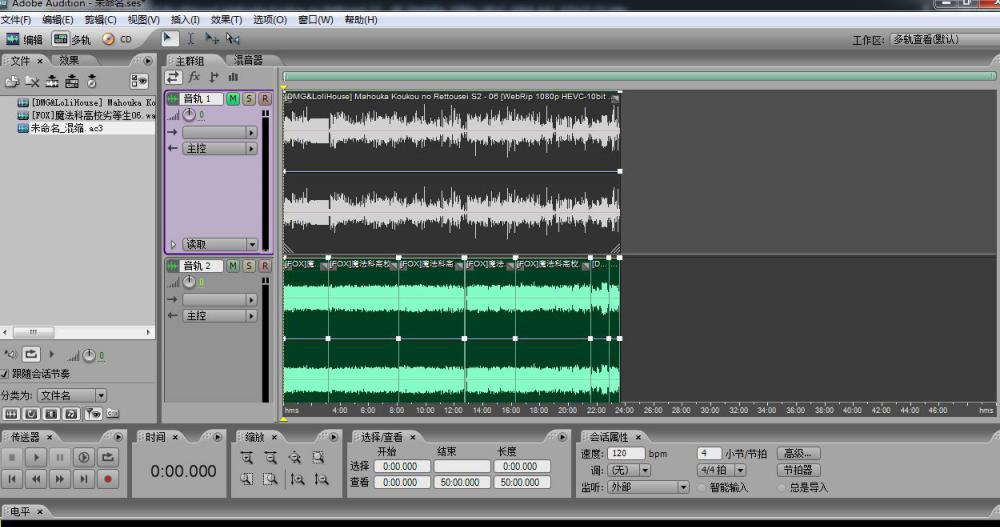Arm 音轨 1 for record with R
Viewport: 1000px width, 527px height.
pos(265,99)
